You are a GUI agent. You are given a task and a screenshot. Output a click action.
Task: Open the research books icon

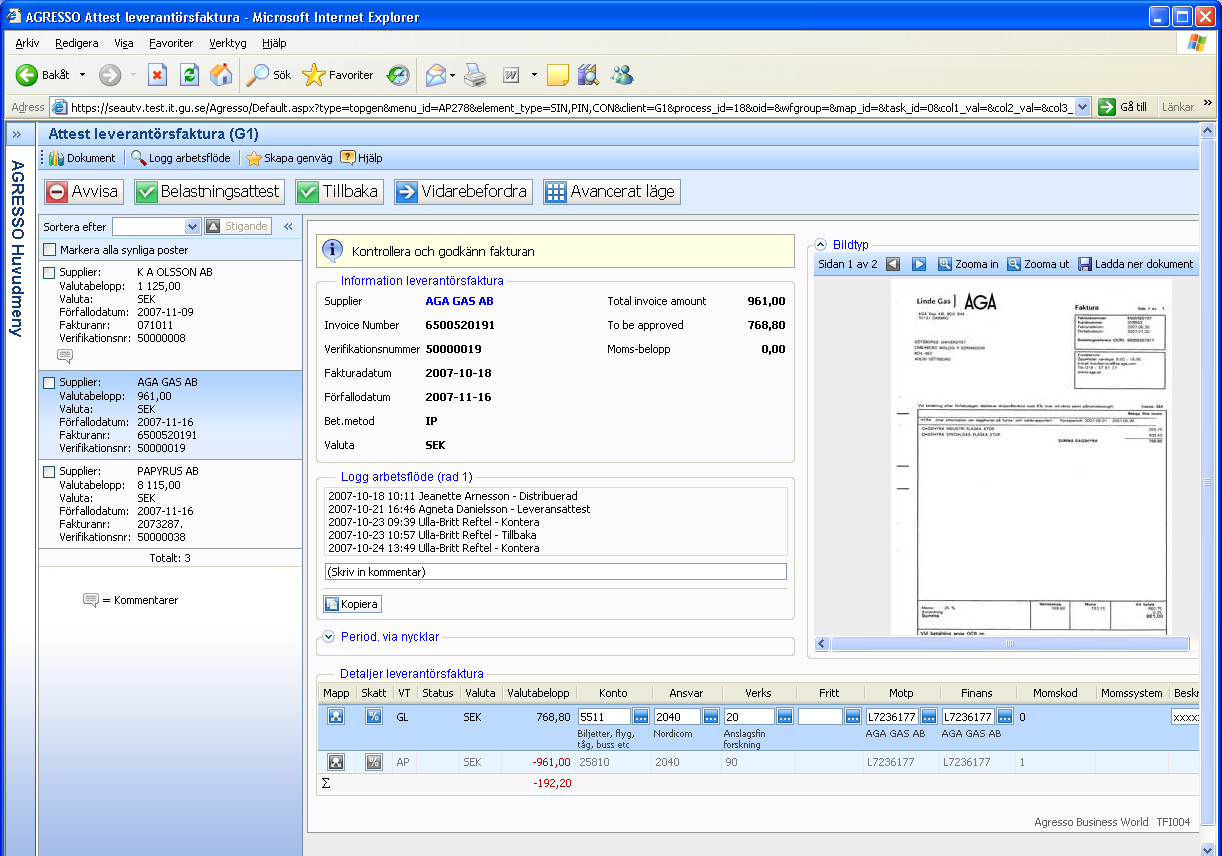tap(588, 75)
